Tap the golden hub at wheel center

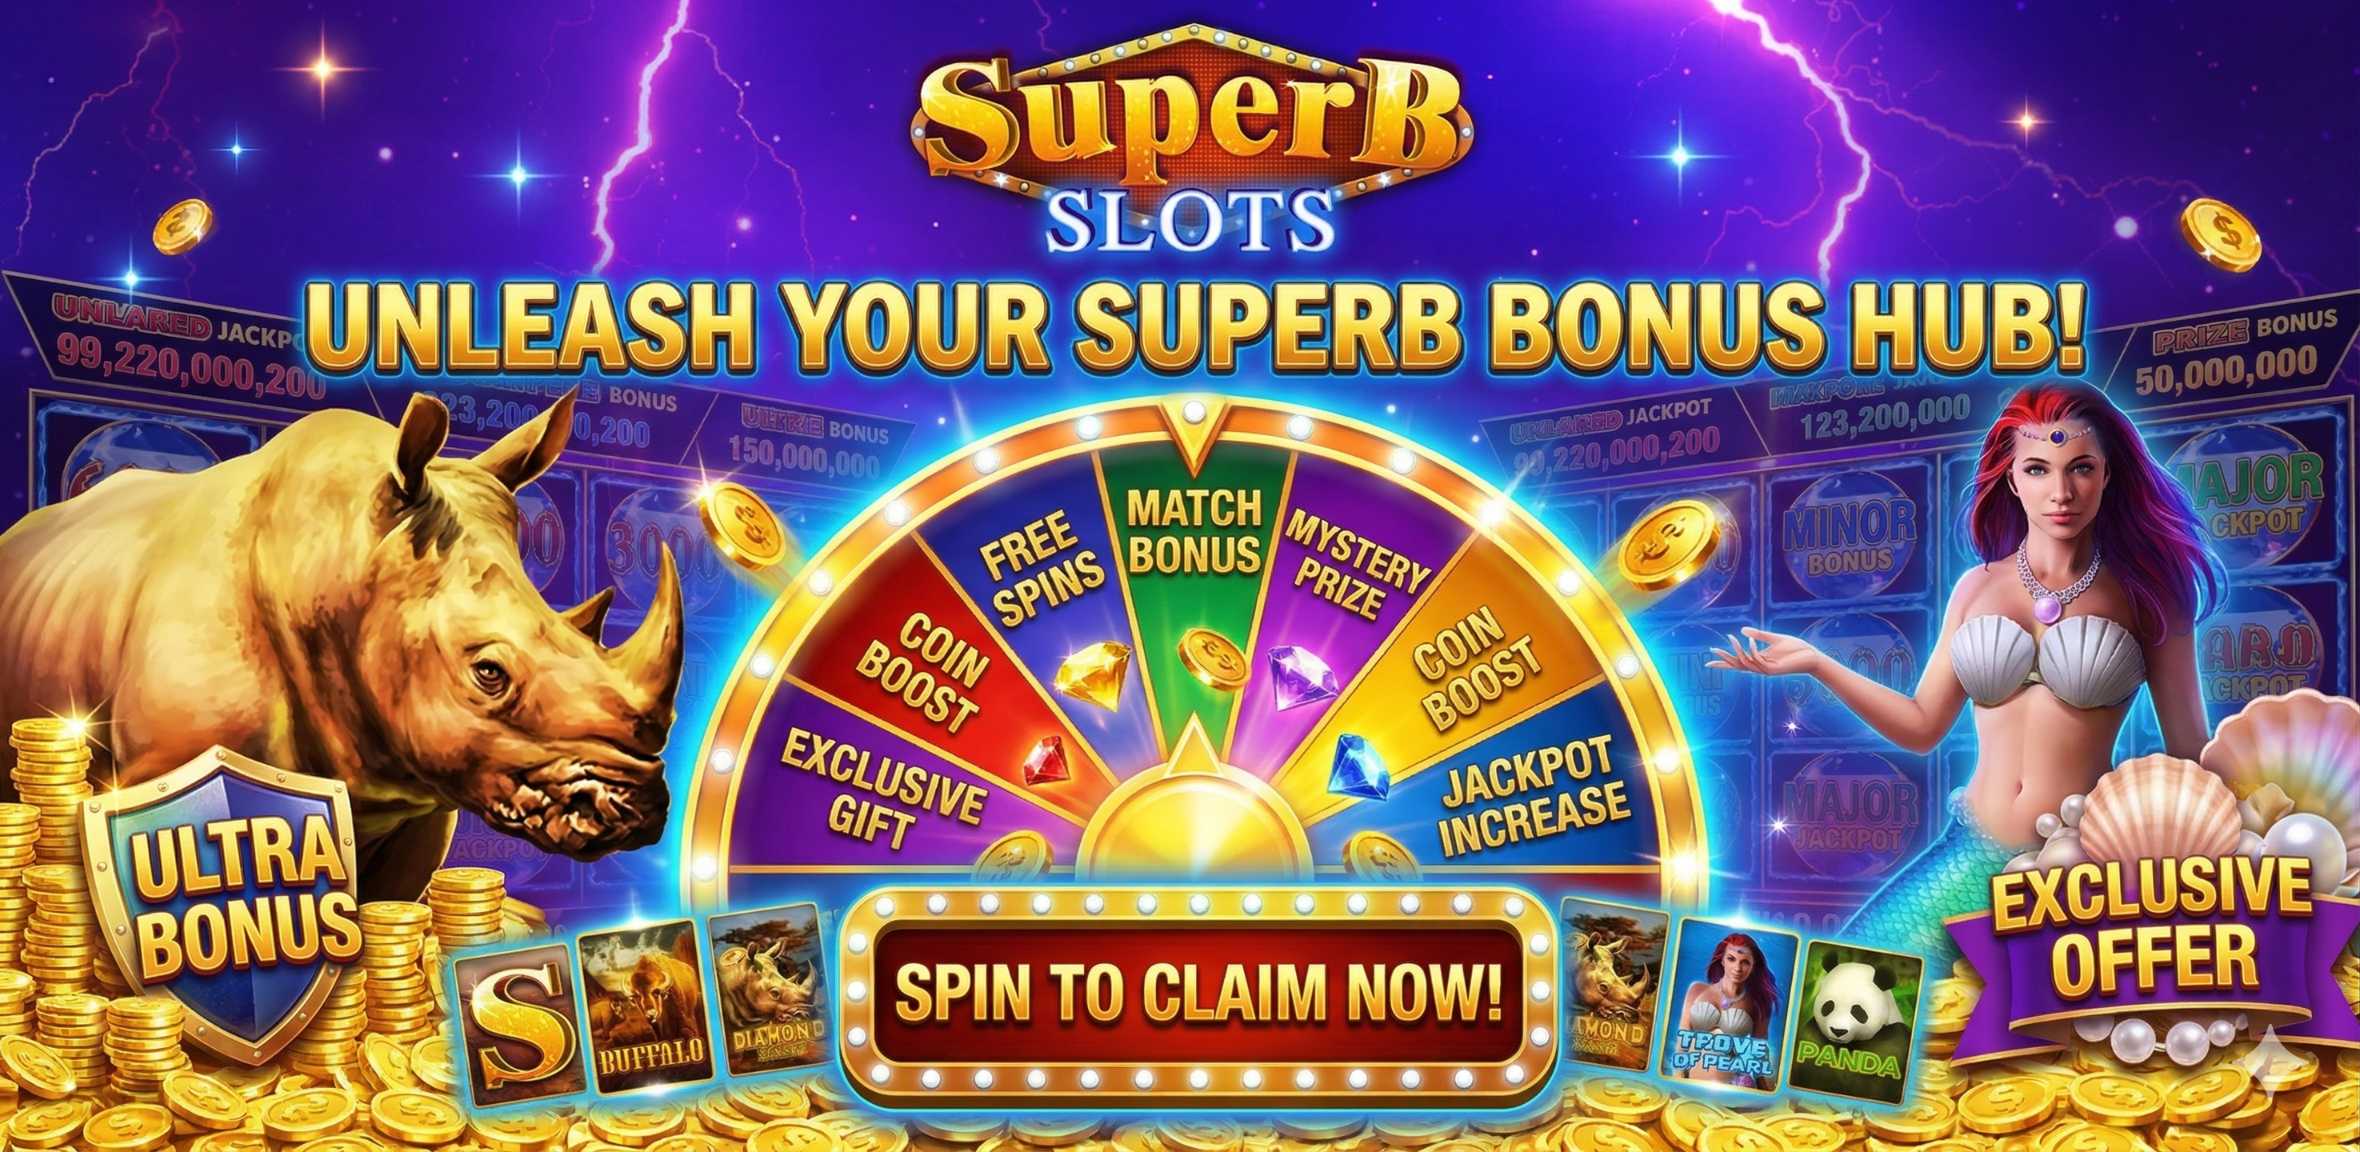pyautogui.click(x=1192, y=810)
